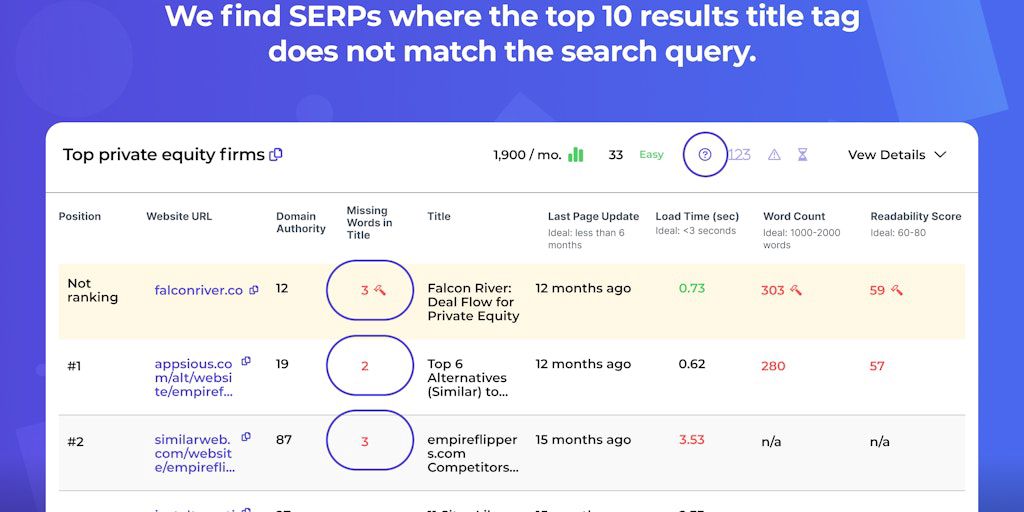
Task: Click the hammer icon beside word count 303
Action: 796,290
